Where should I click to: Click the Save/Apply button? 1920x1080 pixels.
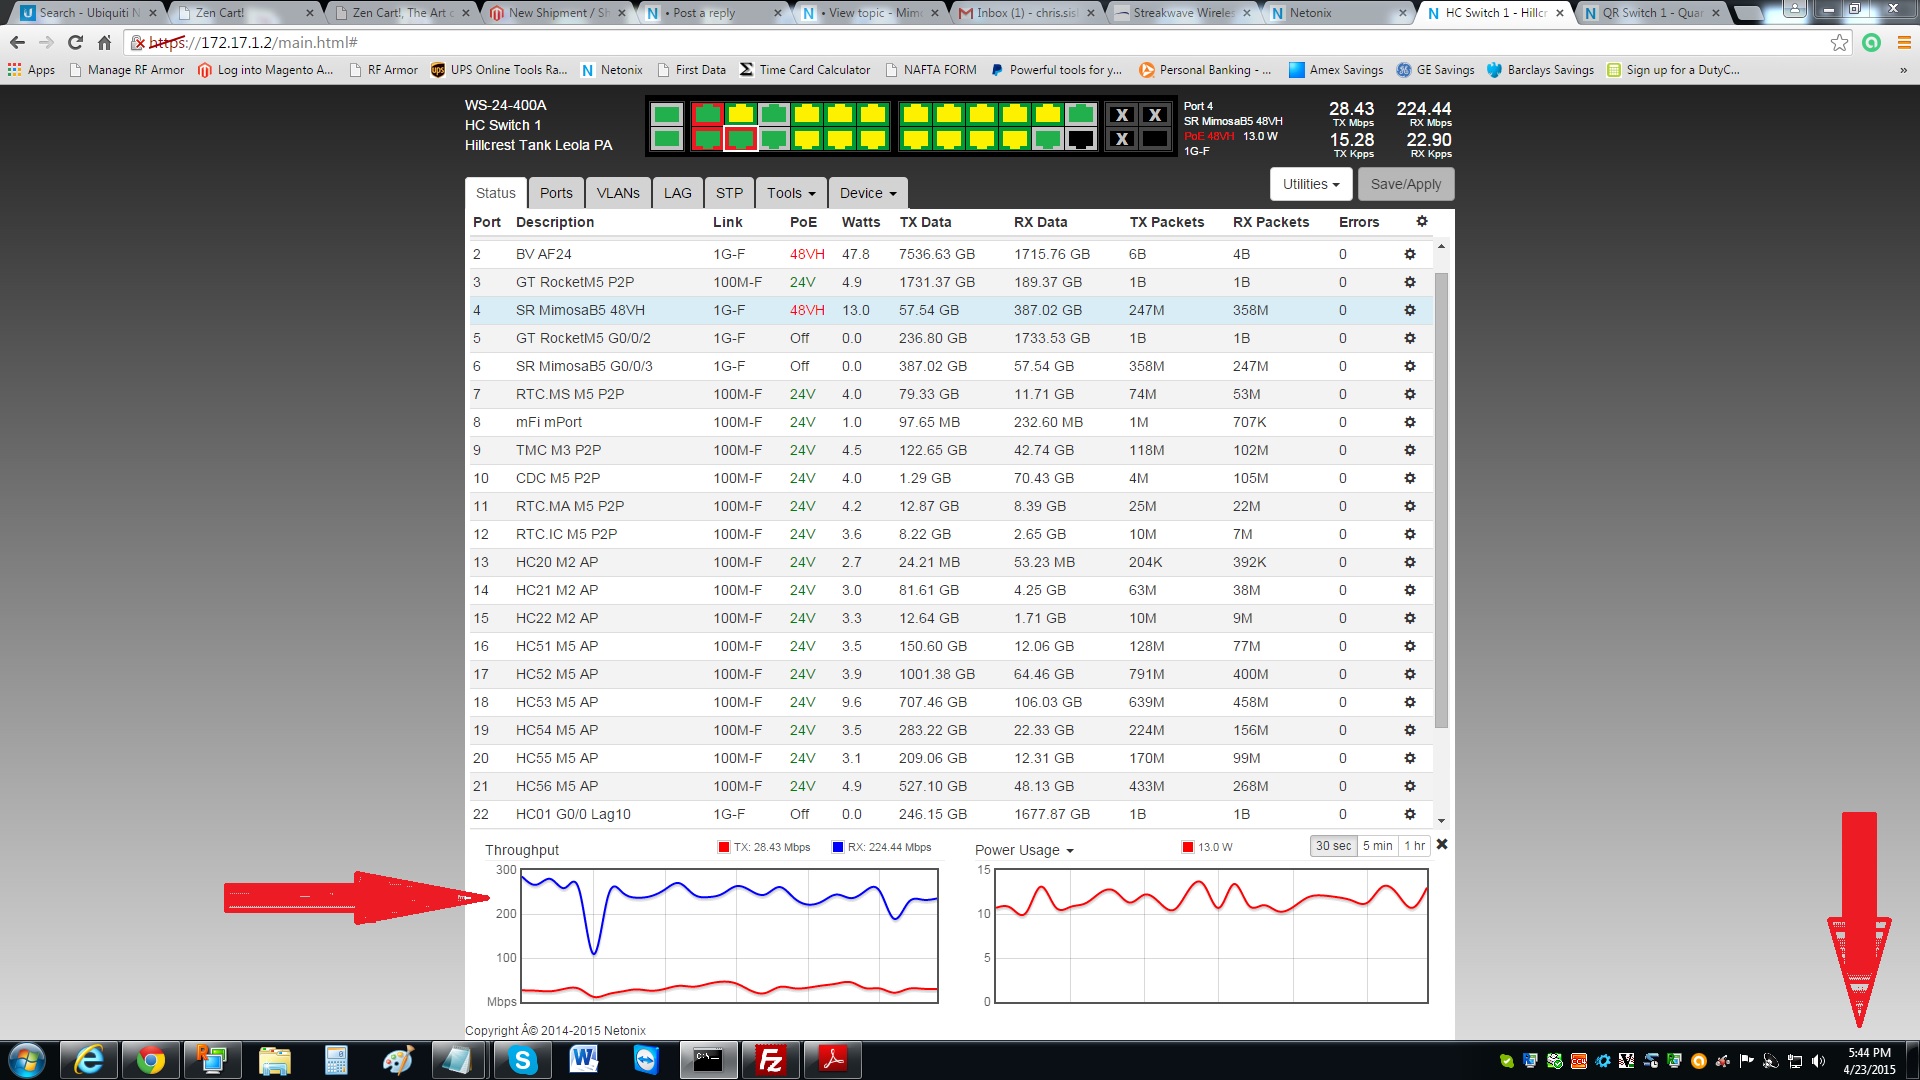[1406, 184]
